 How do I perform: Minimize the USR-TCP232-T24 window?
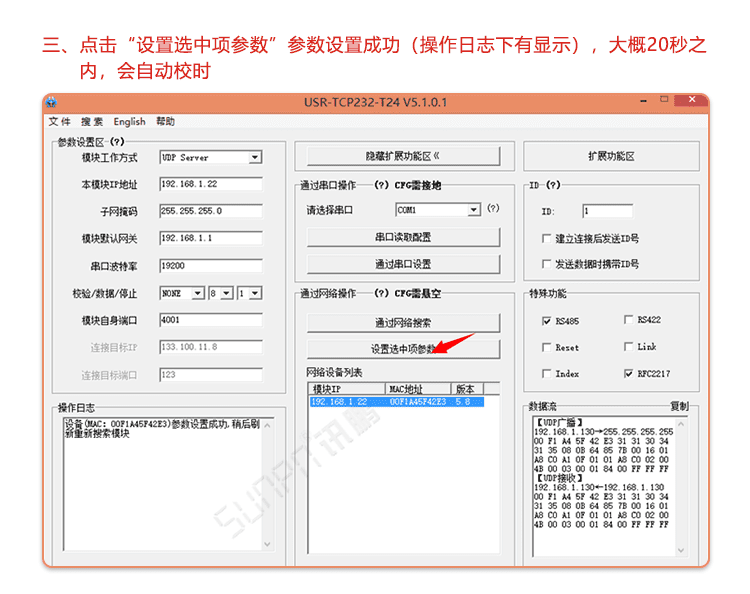pos(643,100)
